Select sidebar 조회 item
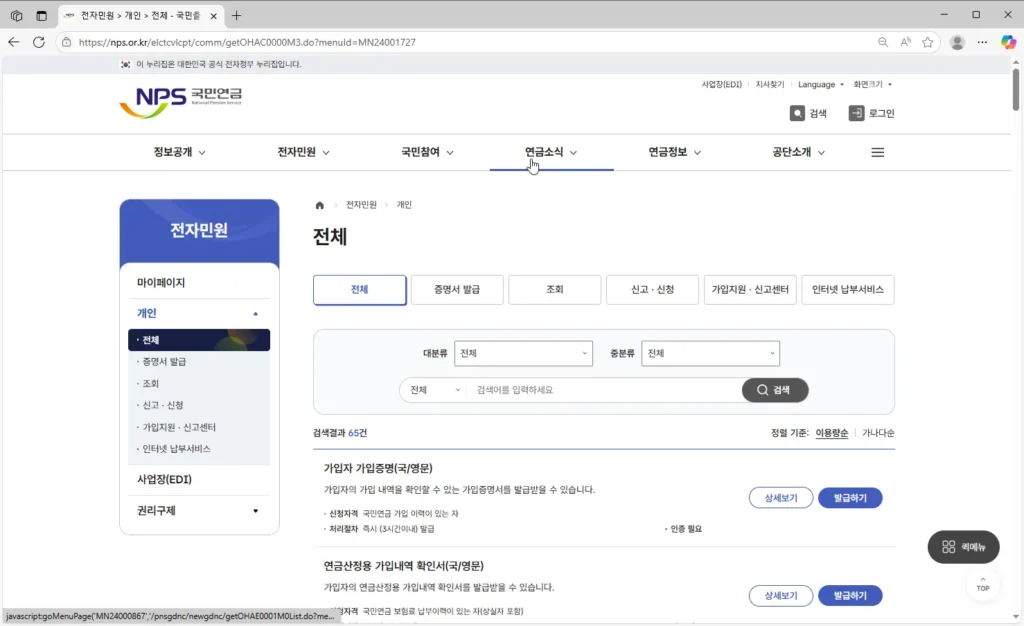The height and width of the screenshot is (626, 1024). coord(150,384)
